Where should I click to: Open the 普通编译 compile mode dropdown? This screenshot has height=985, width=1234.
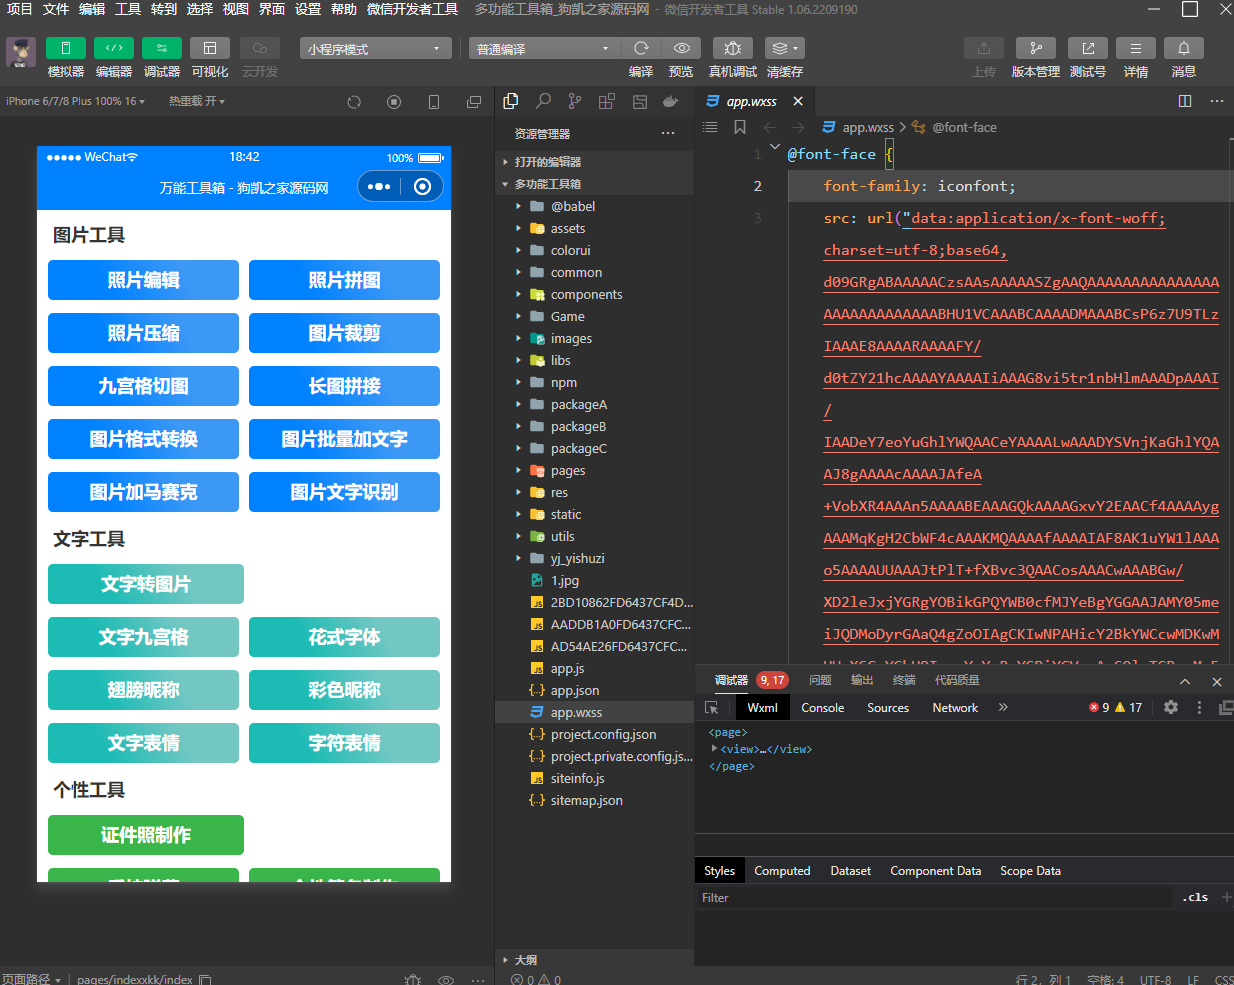pos(543,49)
